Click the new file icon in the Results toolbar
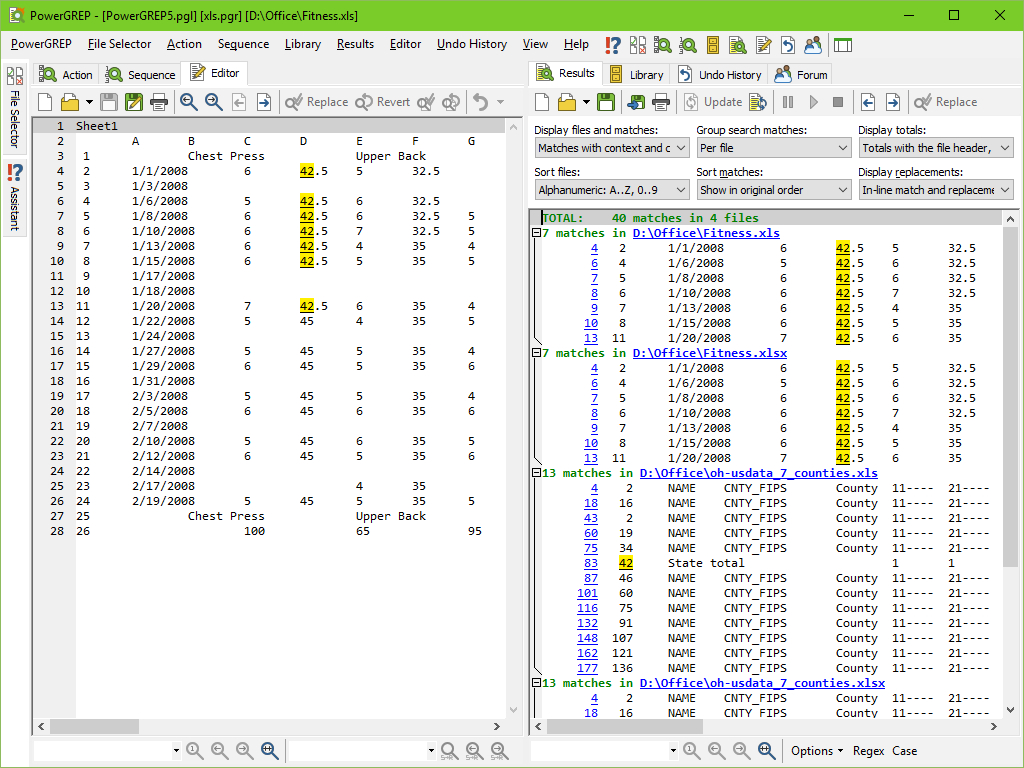The image size is (1024, 768). pyautogui.click(x=542, y=102)
